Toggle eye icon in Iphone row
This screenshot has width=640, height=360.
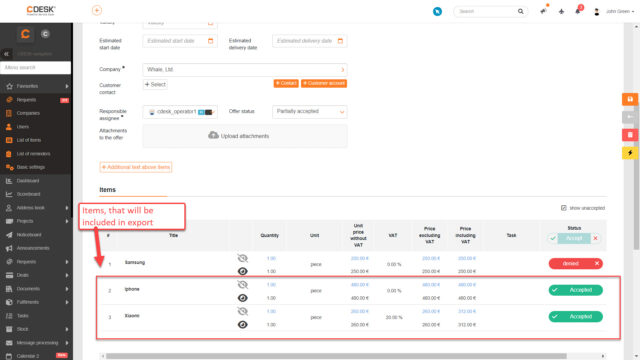pyautogui.click(x=242, y=298)
